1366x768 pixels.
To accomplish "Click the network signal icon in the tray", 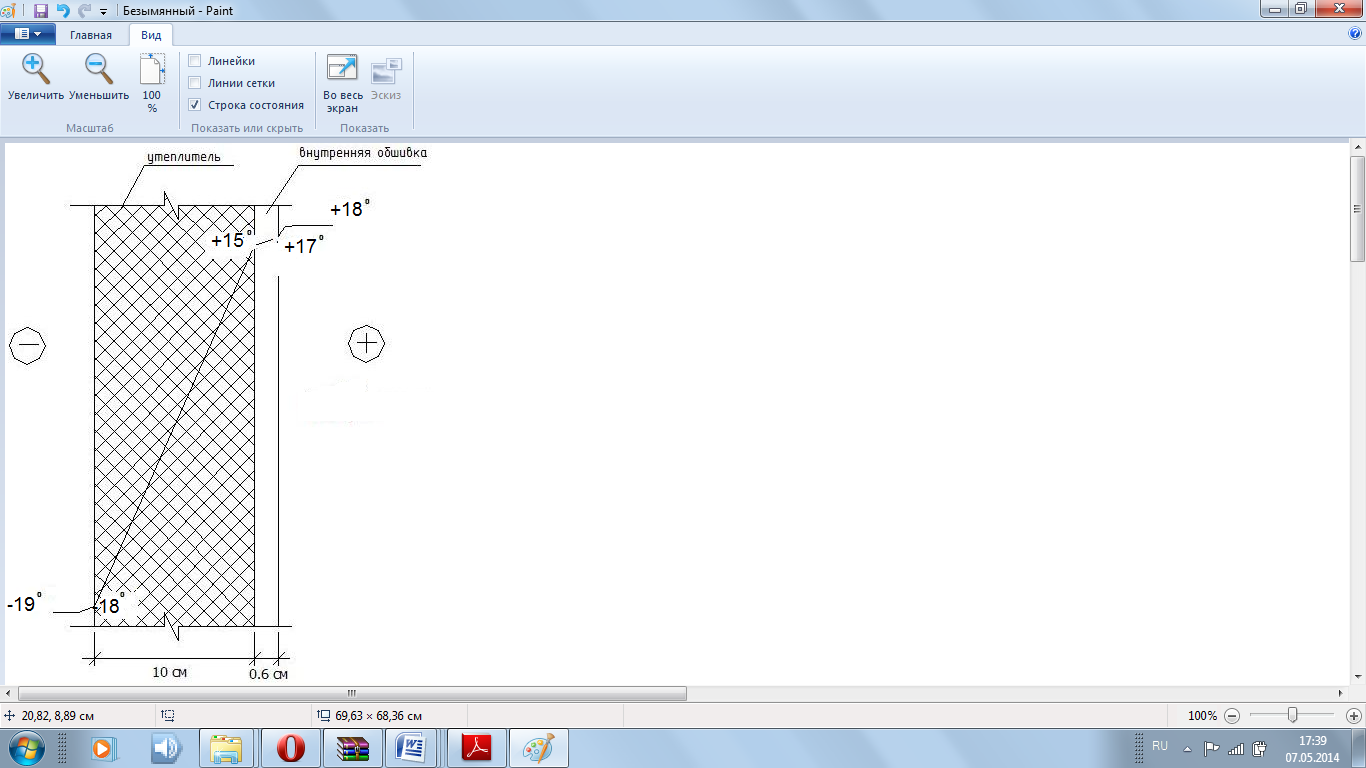I will 1236,748.
